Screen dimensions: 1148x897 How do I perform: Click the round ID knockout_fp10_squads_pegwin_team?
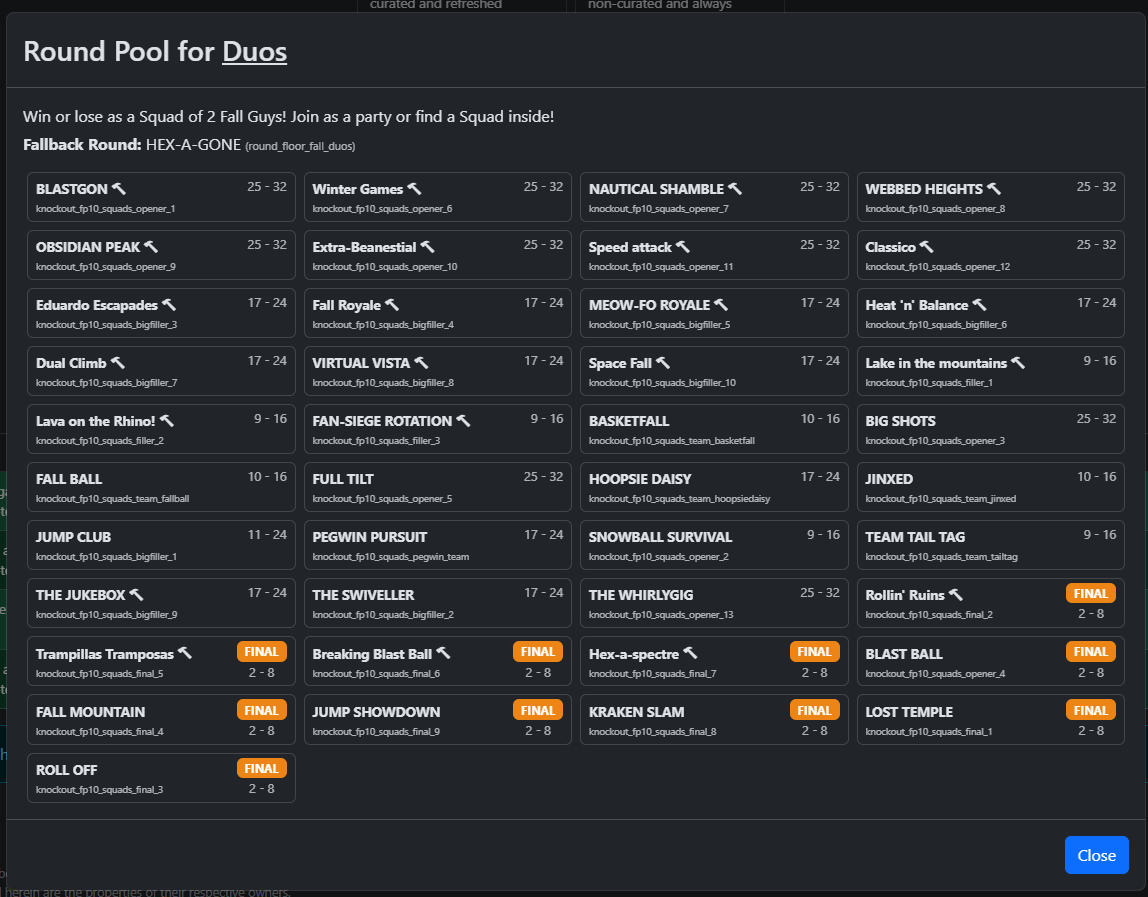point(390,557)
